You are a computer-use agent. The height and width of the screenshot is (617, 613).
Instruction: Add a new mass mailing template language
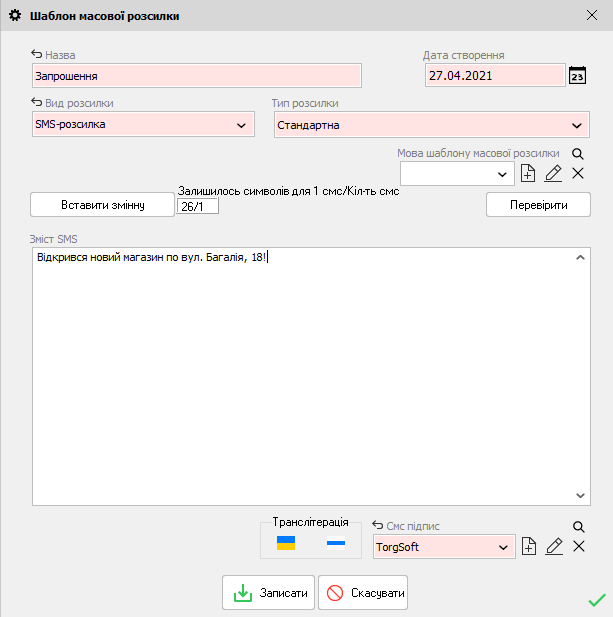[x=529, y=174]
